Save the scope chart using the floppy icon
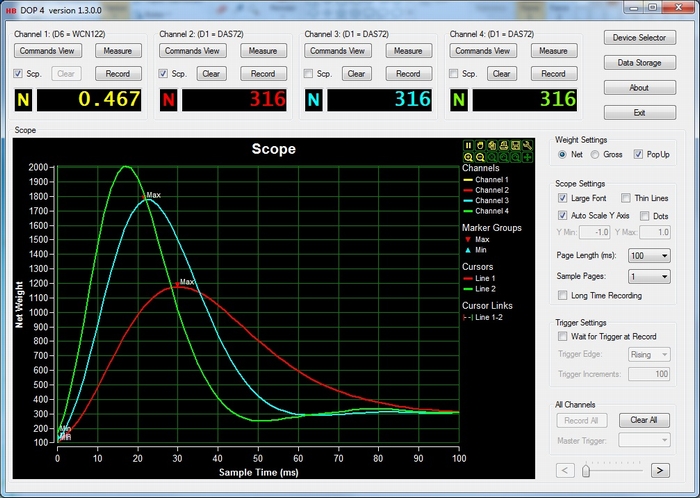The height and width of the screenshot is (498, 700). 516,145
